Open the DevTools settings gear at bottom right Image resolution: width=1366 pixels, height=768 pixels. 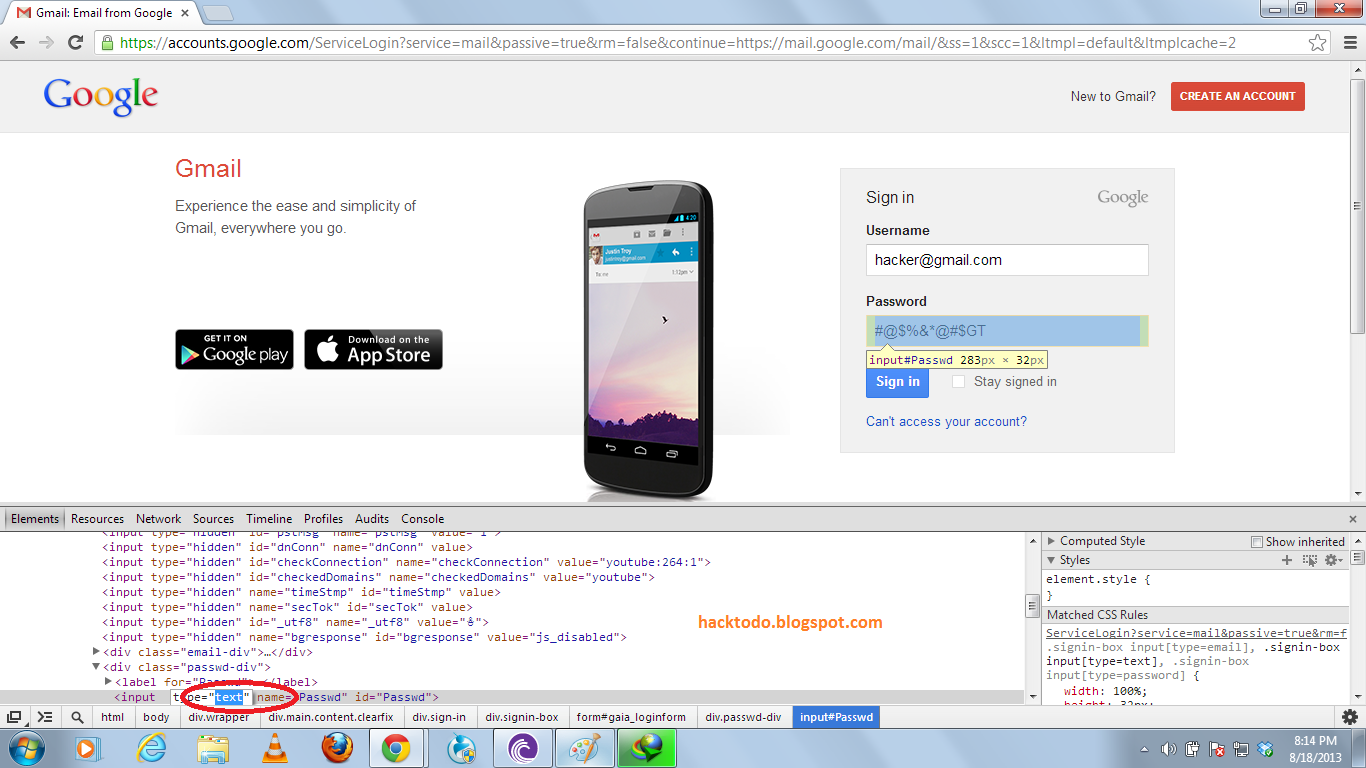click(1350, 717)
